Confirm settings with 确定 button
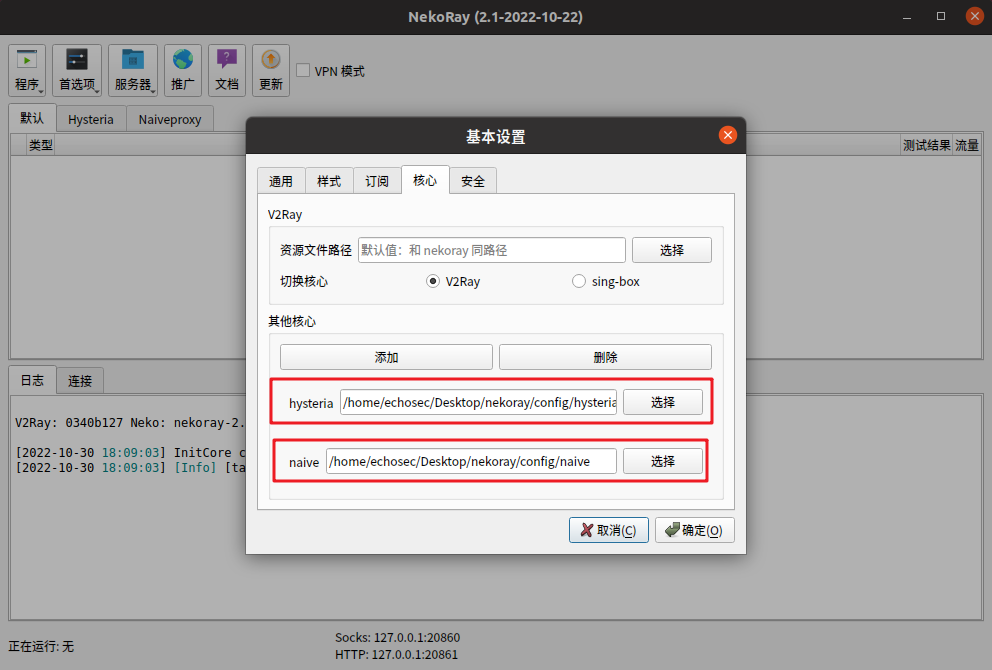Screen dimensions: 992x670 point(694,529)
